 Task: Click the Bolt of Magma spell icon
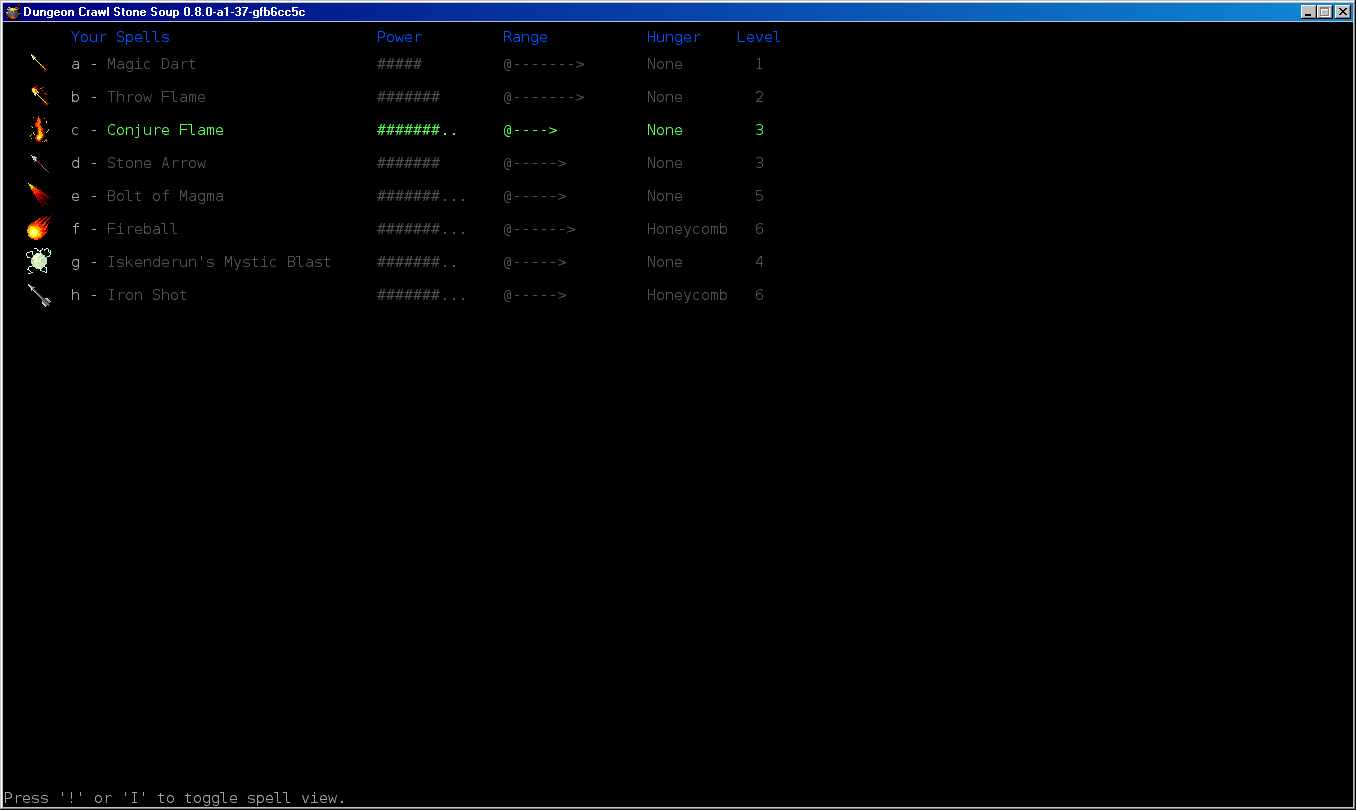point(39,195)
